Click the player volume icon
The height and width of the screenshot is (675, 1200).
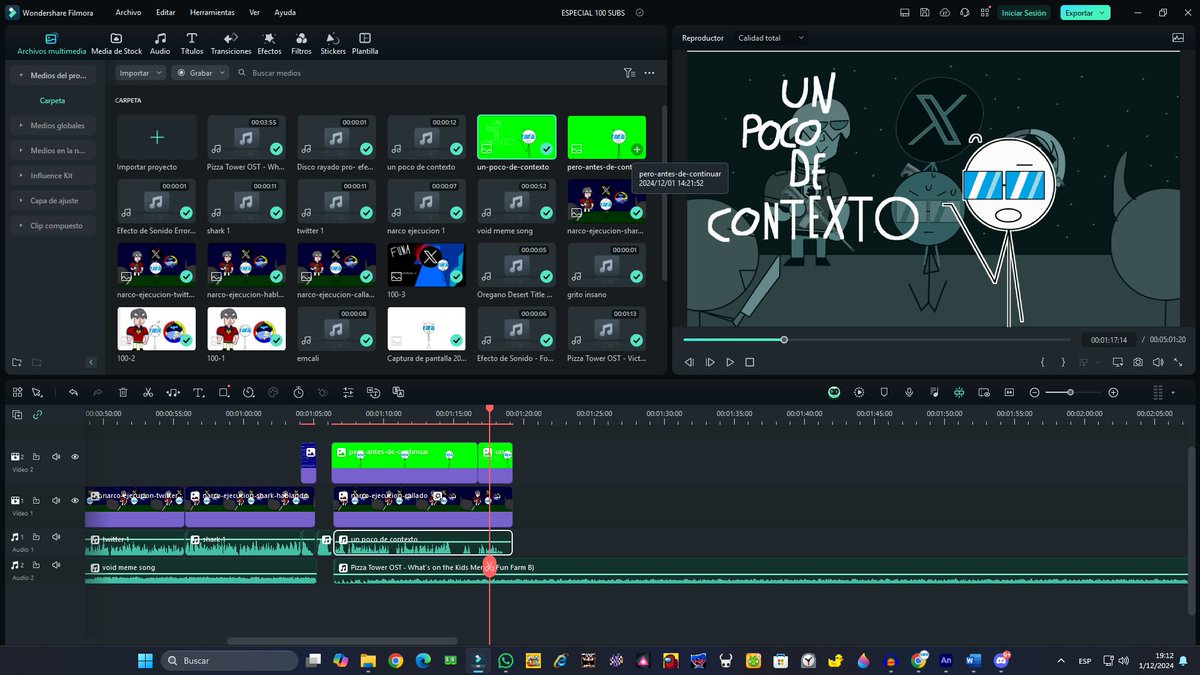click(x=1158, y=362)
